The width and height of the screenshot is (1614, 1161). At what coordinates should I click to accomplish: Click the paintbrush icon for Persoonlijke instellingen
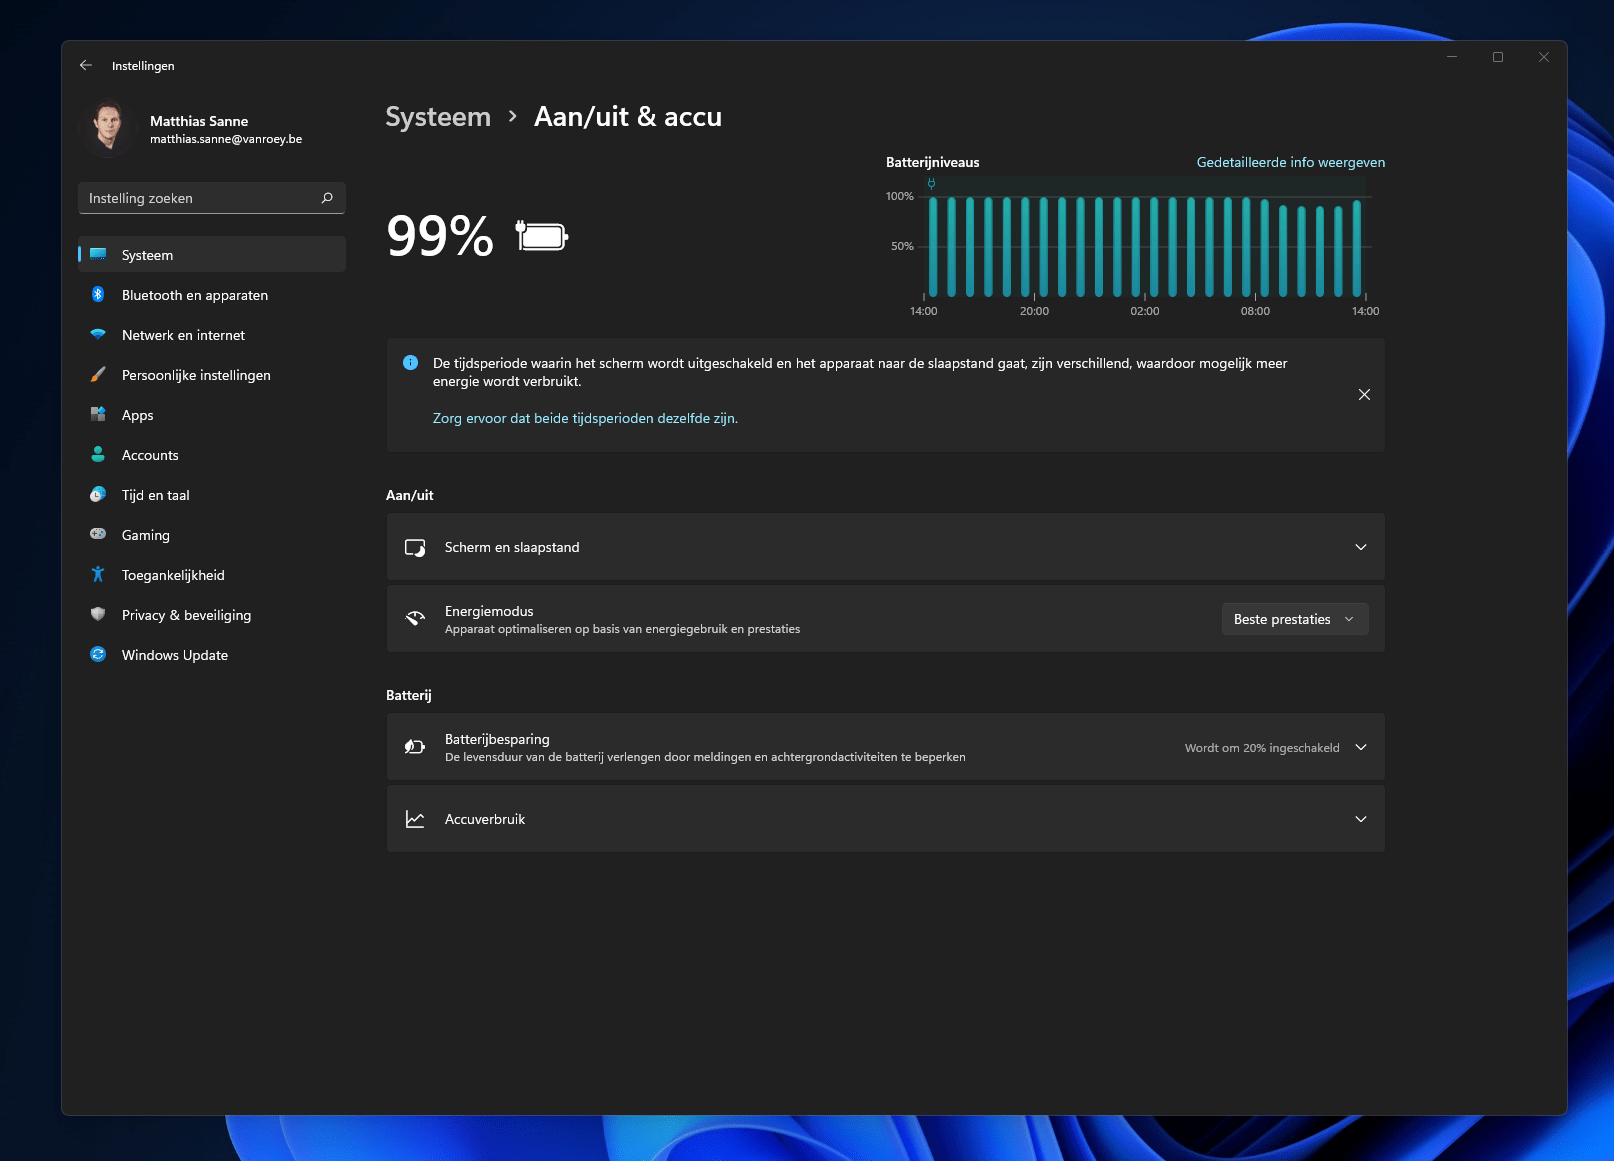(98, 374)
